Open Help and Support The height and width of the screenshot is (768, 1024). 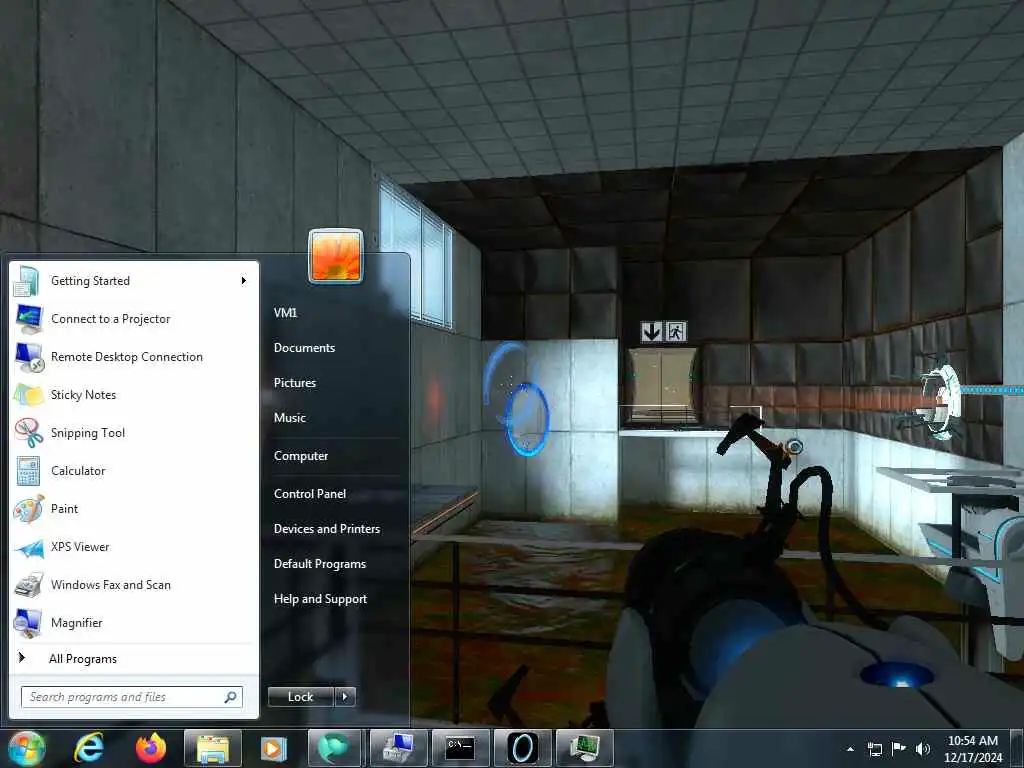pyautogui.click(x=321, y=599)
